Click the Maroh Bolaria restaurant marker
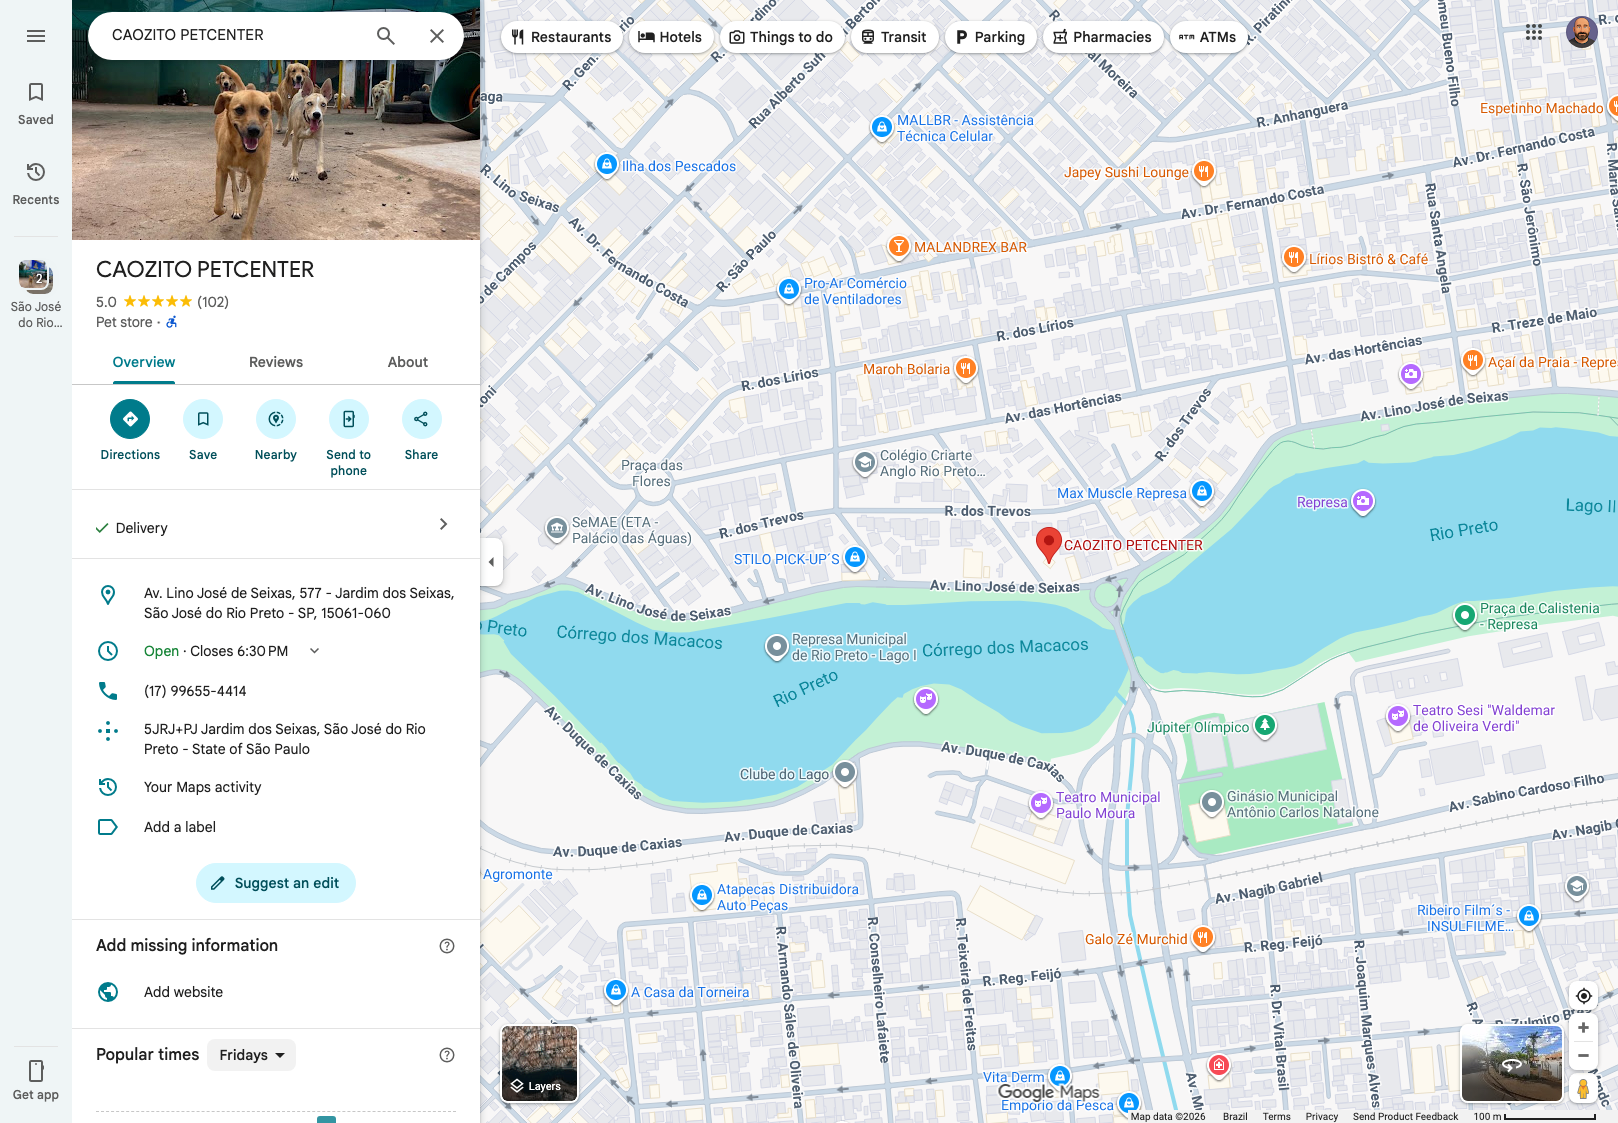The width and height of the screenshot is (1618, 1123). pyautogui.click(x=965, y=369)
